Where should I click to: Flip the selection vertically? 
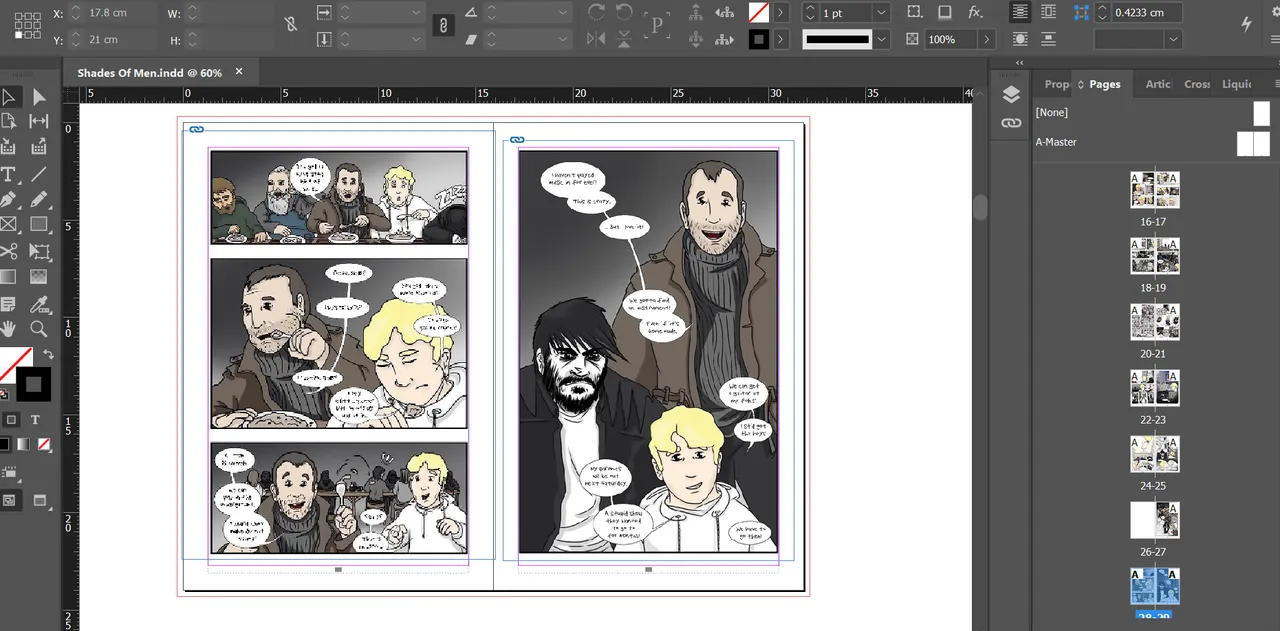point(625,39)
